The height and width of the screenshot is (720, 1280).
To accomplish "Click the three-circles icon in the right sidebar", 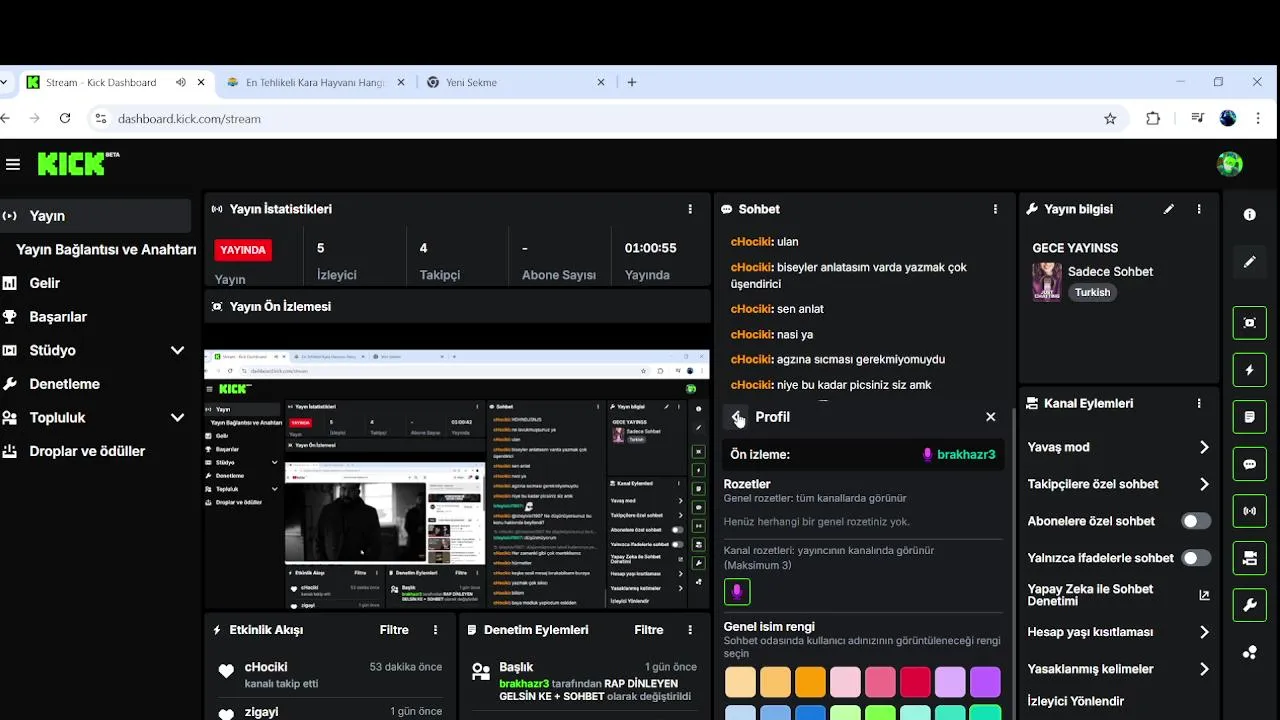I will [x=1250, y=652].
